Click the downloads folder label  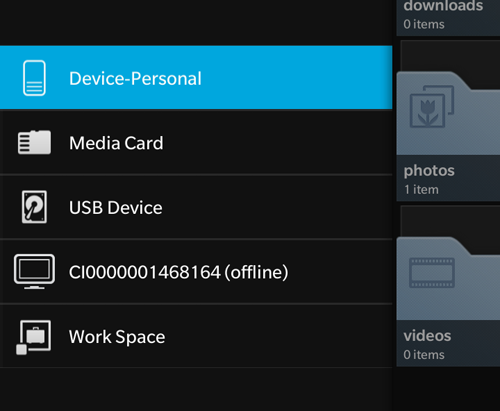[443, 6]
